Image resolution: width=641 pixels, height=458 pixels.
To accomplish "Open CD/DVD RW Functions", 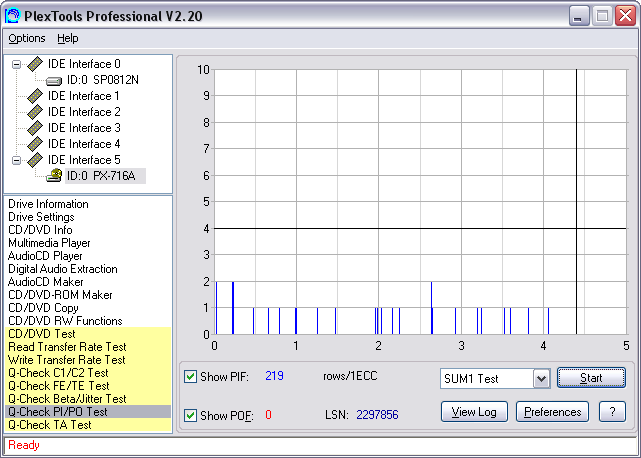I will click(65, 321).
